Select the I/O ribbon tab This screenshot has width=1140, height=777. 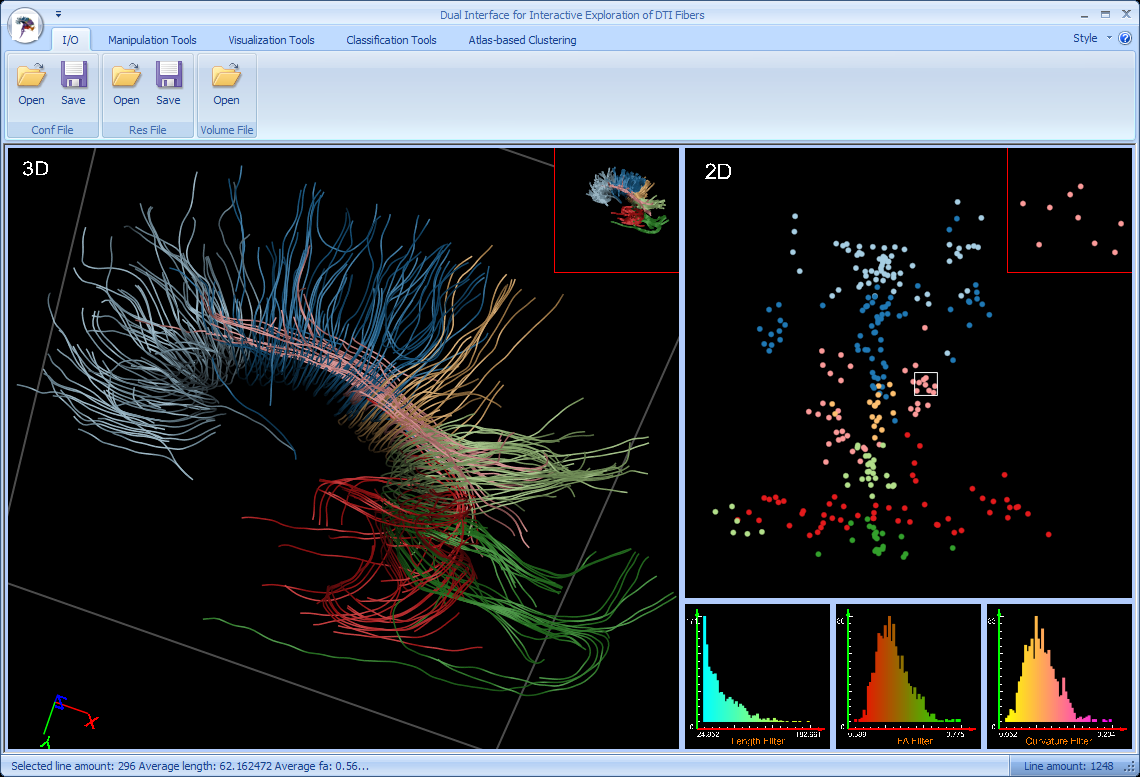click(x=70, y=40)
